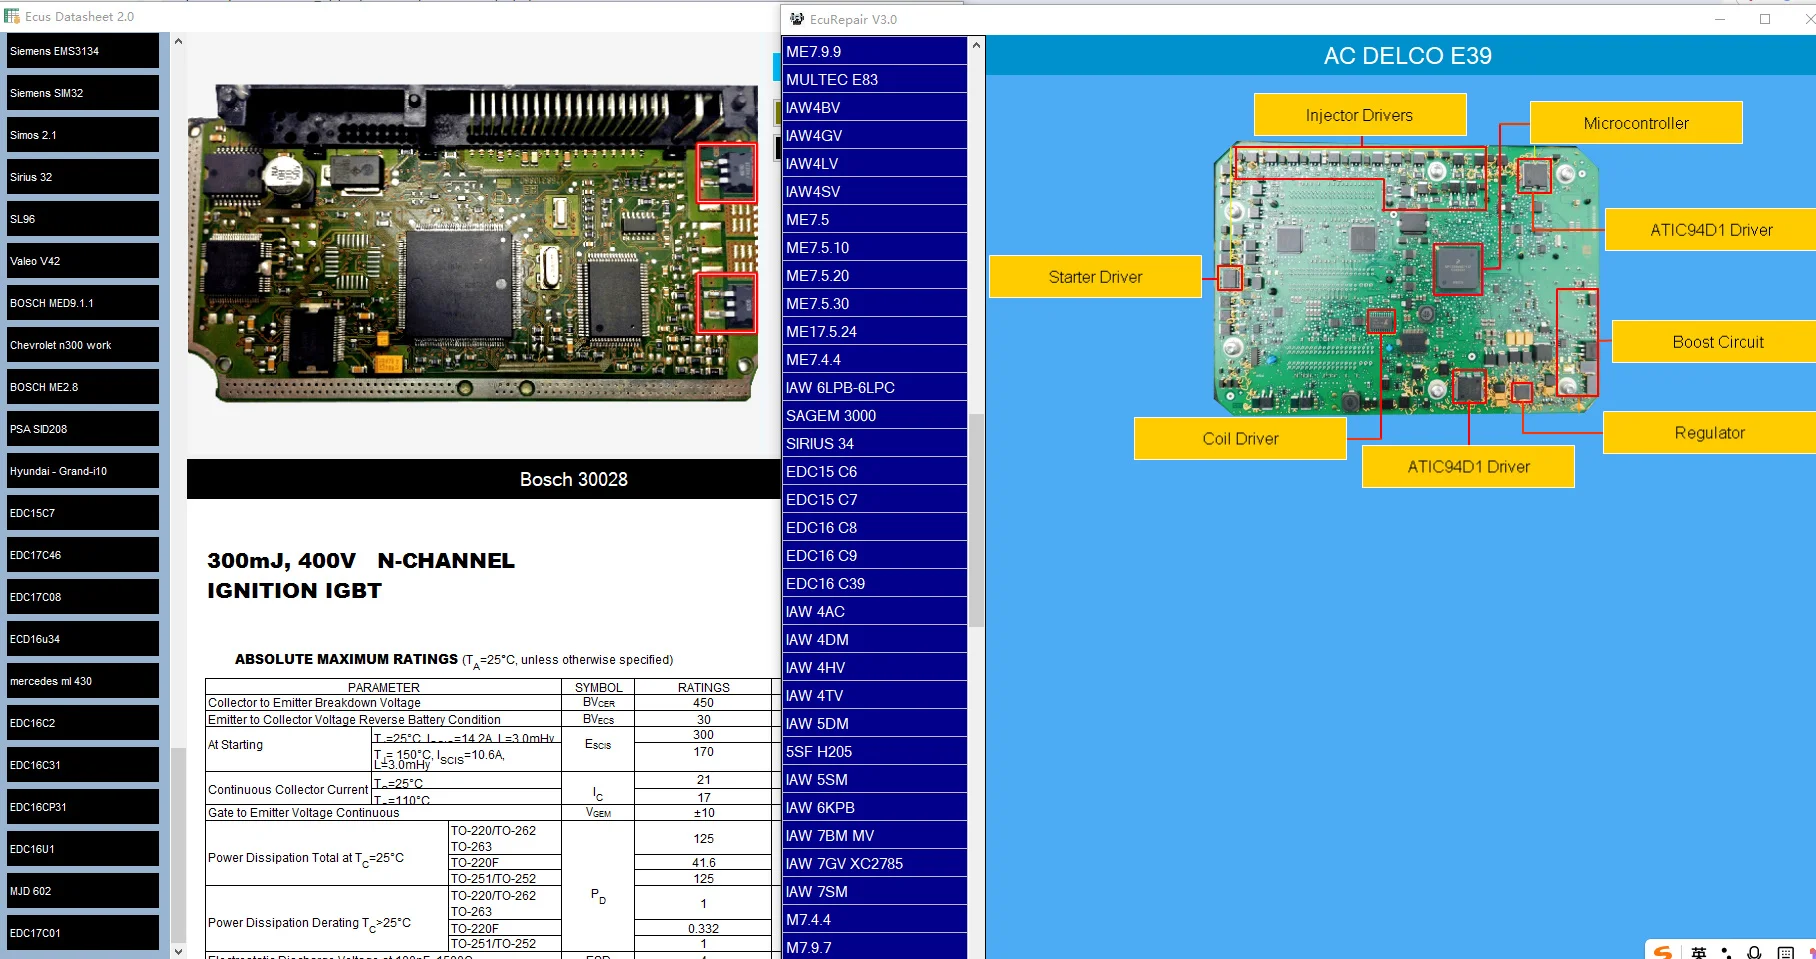Click the EcuRepair V3.0 title bar icon

pos(797,19)
